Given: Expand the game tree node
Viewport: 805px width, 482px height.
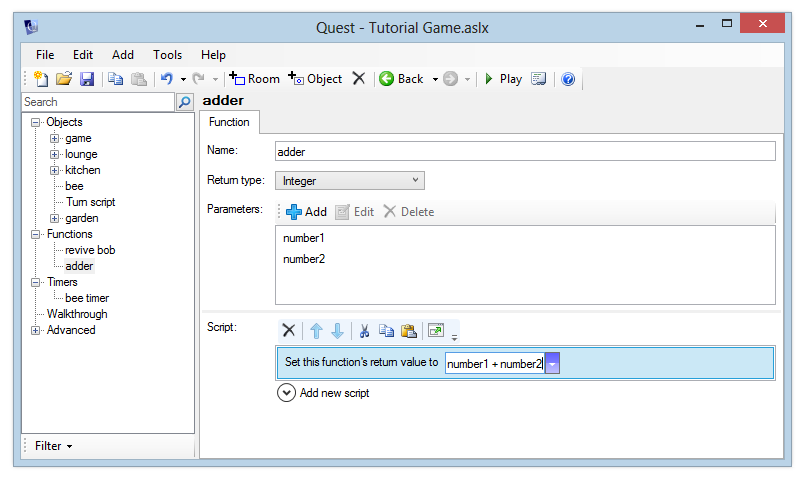Looking at the screenshot, I should tap(54, 139).
